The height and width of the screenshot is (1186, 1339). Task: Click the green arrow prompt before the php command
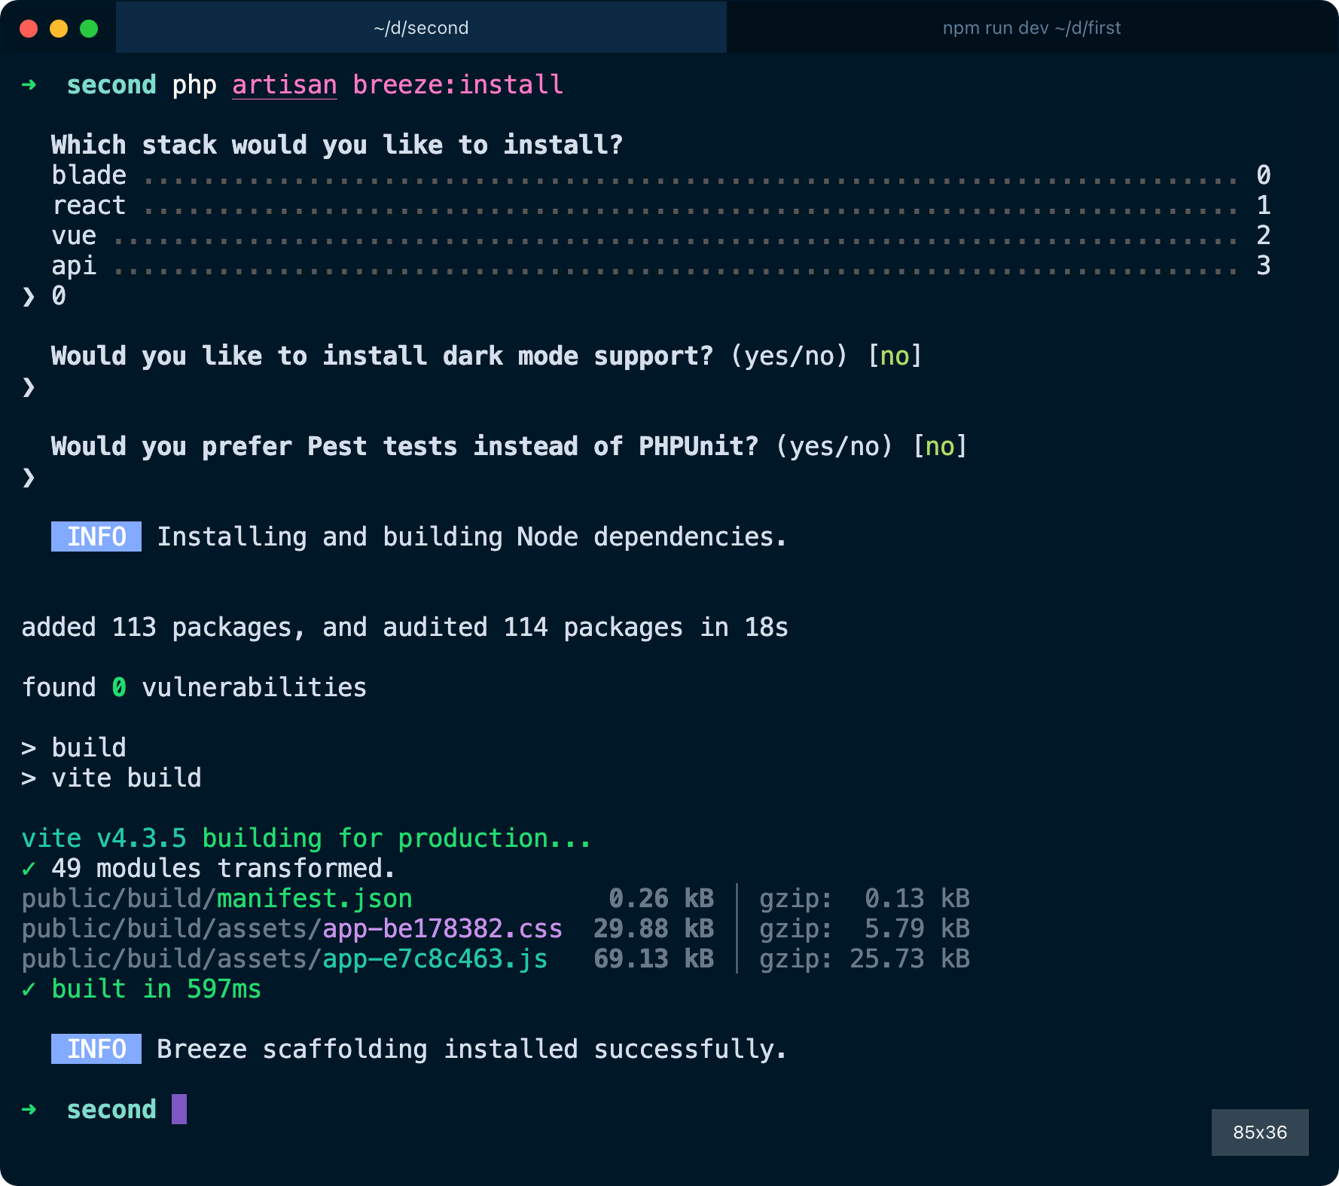(x=29, y=85)
